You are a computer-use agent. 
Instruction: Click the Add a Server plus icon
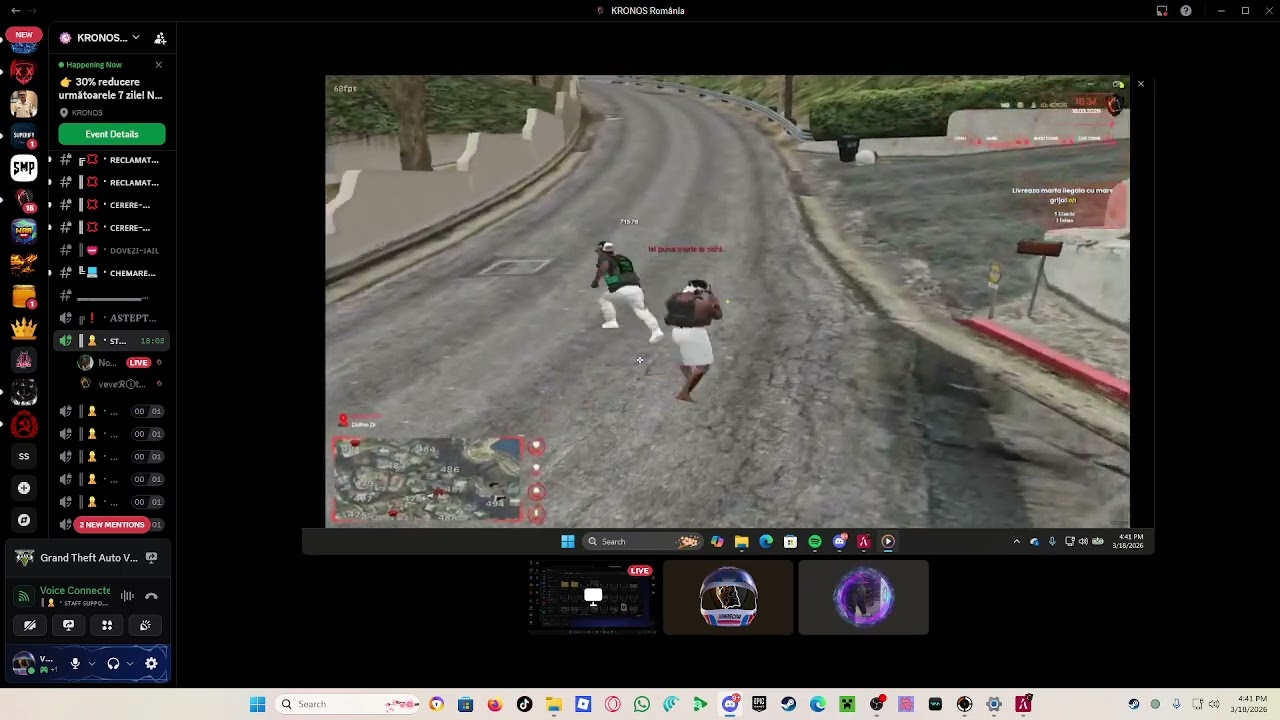coord(24,488)
